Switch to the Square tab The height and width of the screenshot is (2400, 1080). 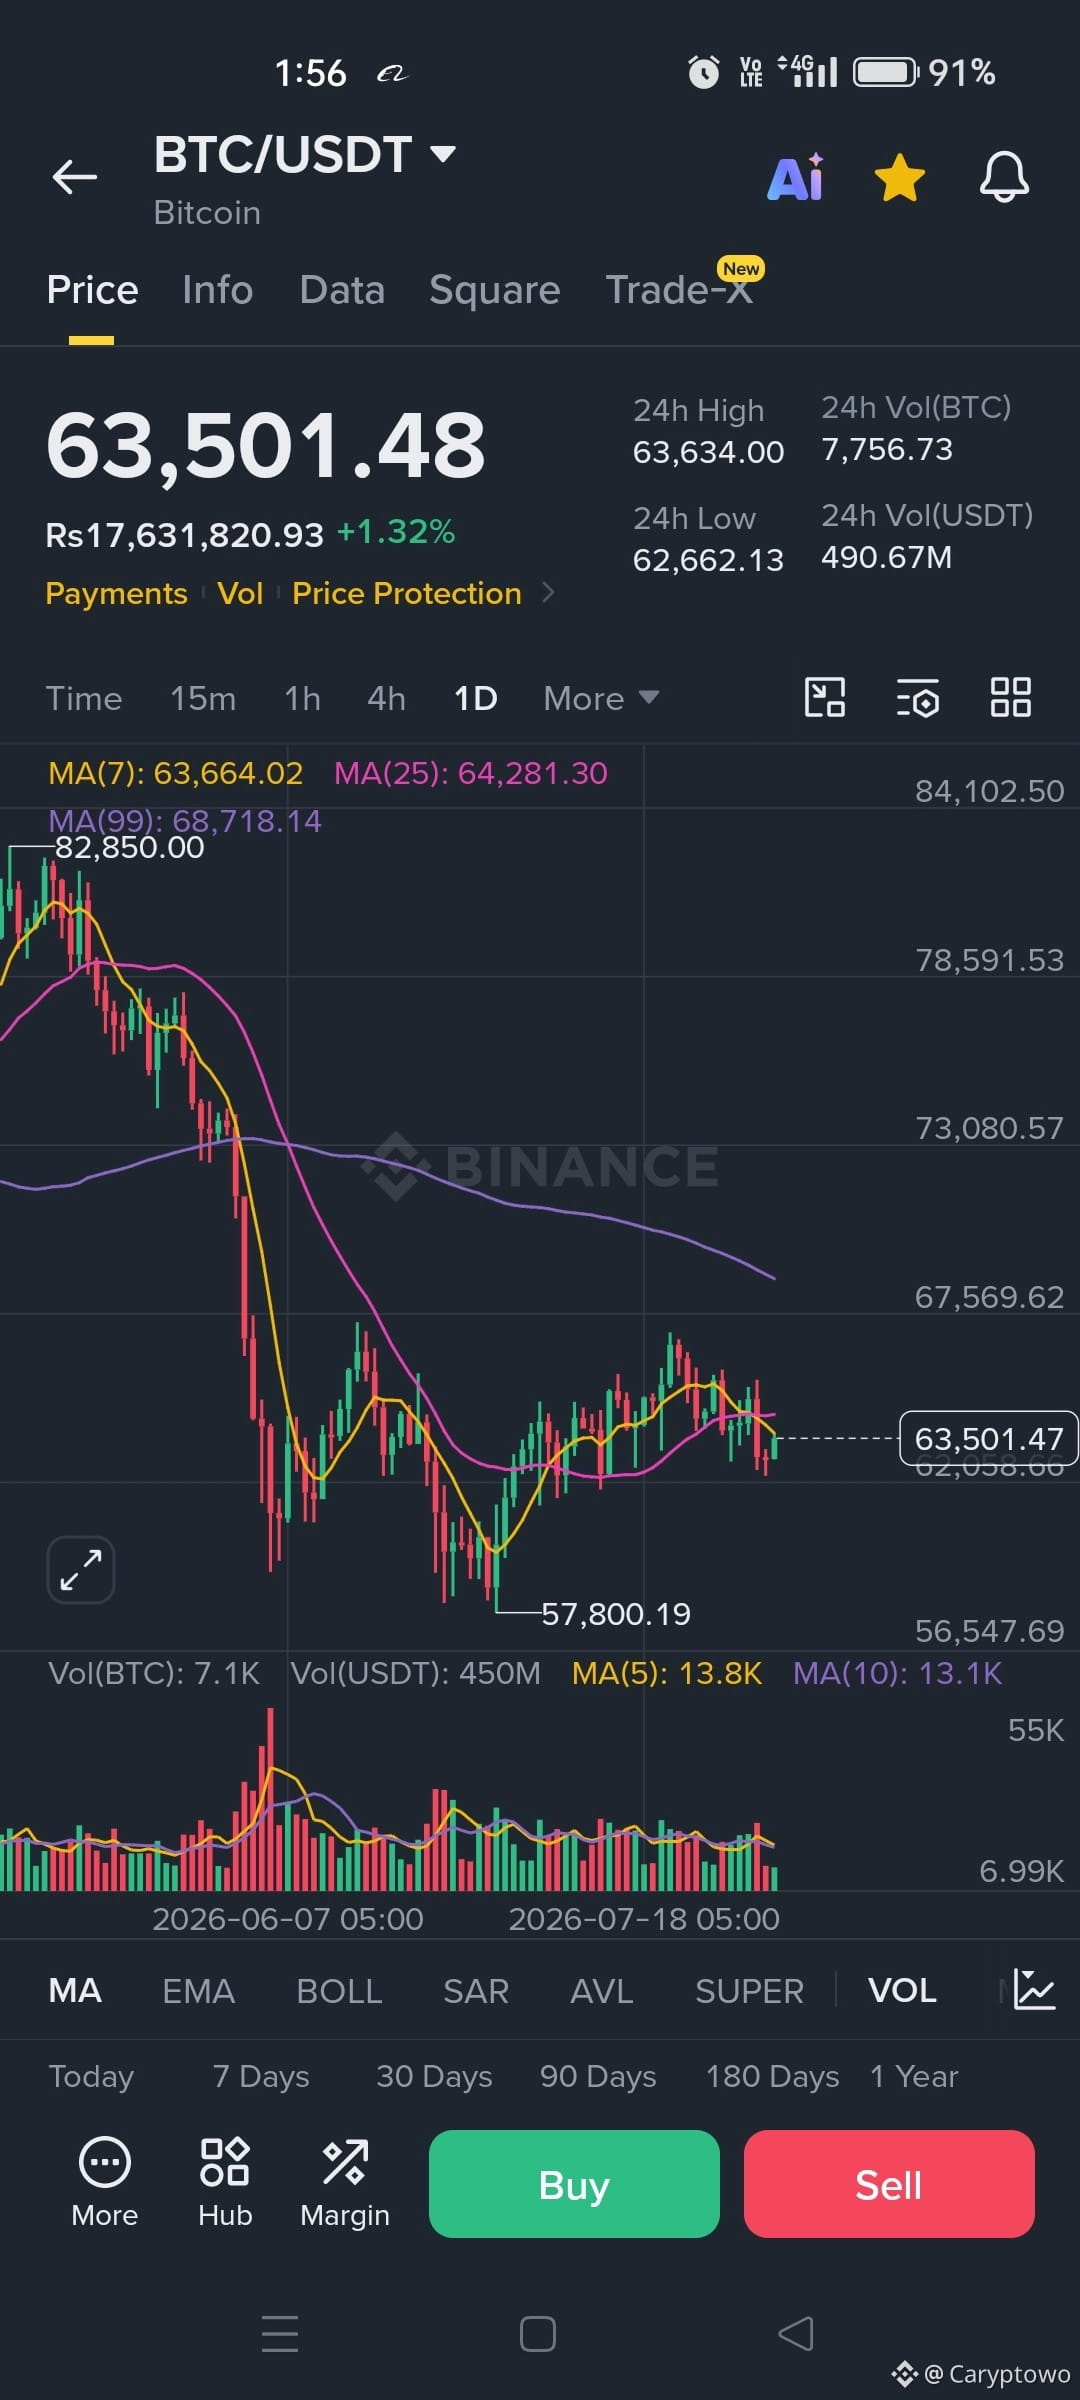pos(494,290)
